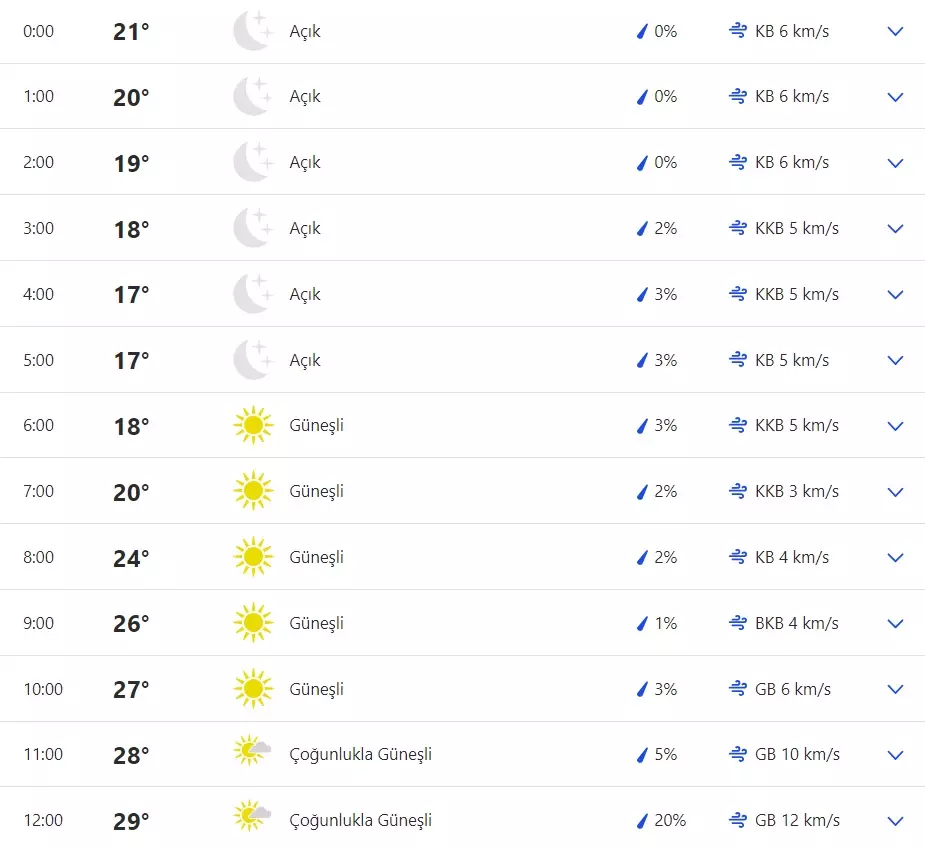
Task: Click the raindrop icon in the 12:00 row
Action: coord(643,821)
